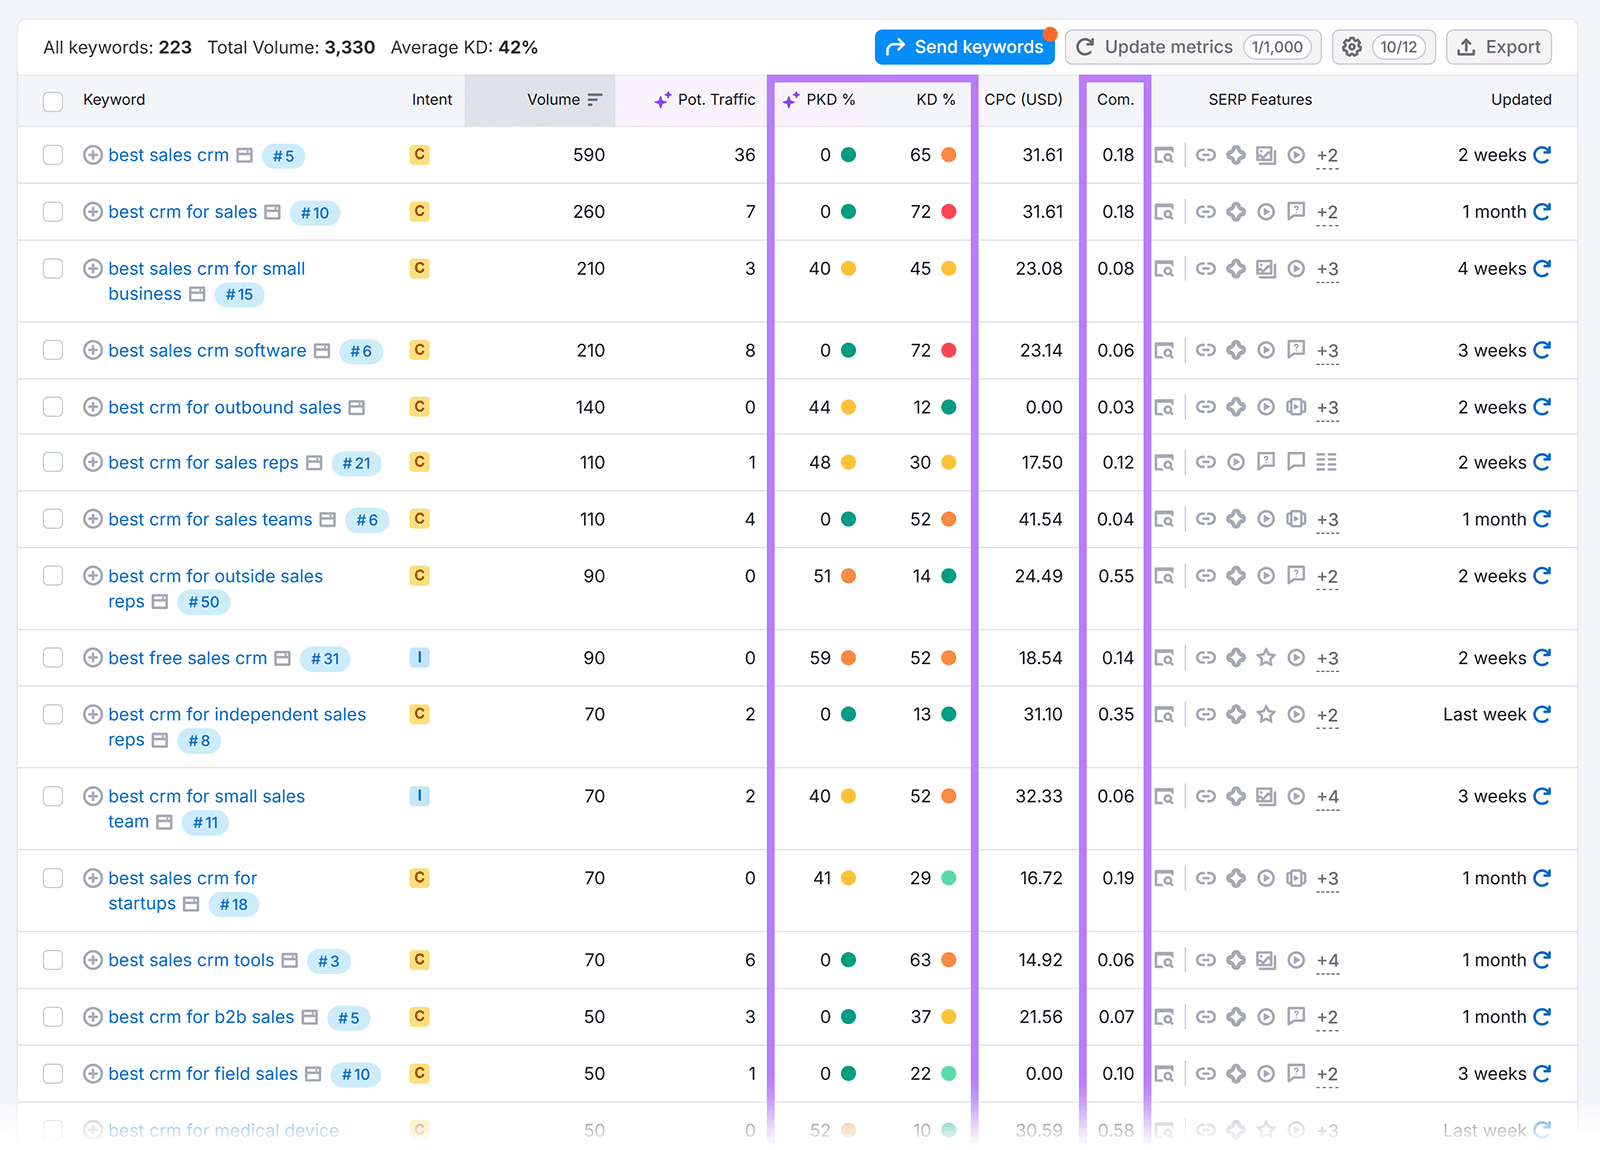This screenshot has height=1150, width=1600.
Task: Select the checkbox for "best crm for b2b sales"
Action: point(53,1017)
